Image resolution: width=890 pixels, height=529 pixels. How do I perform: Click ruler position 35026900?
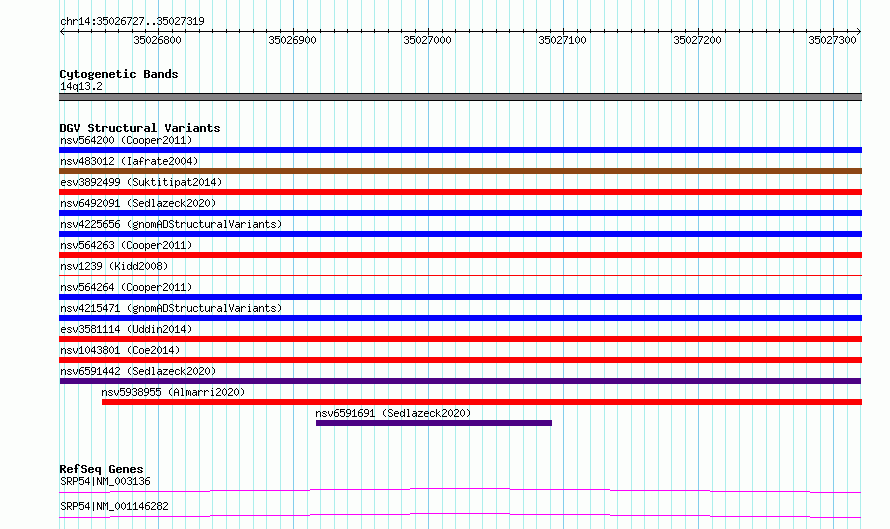pyautogui.click(x=292, y=40)
